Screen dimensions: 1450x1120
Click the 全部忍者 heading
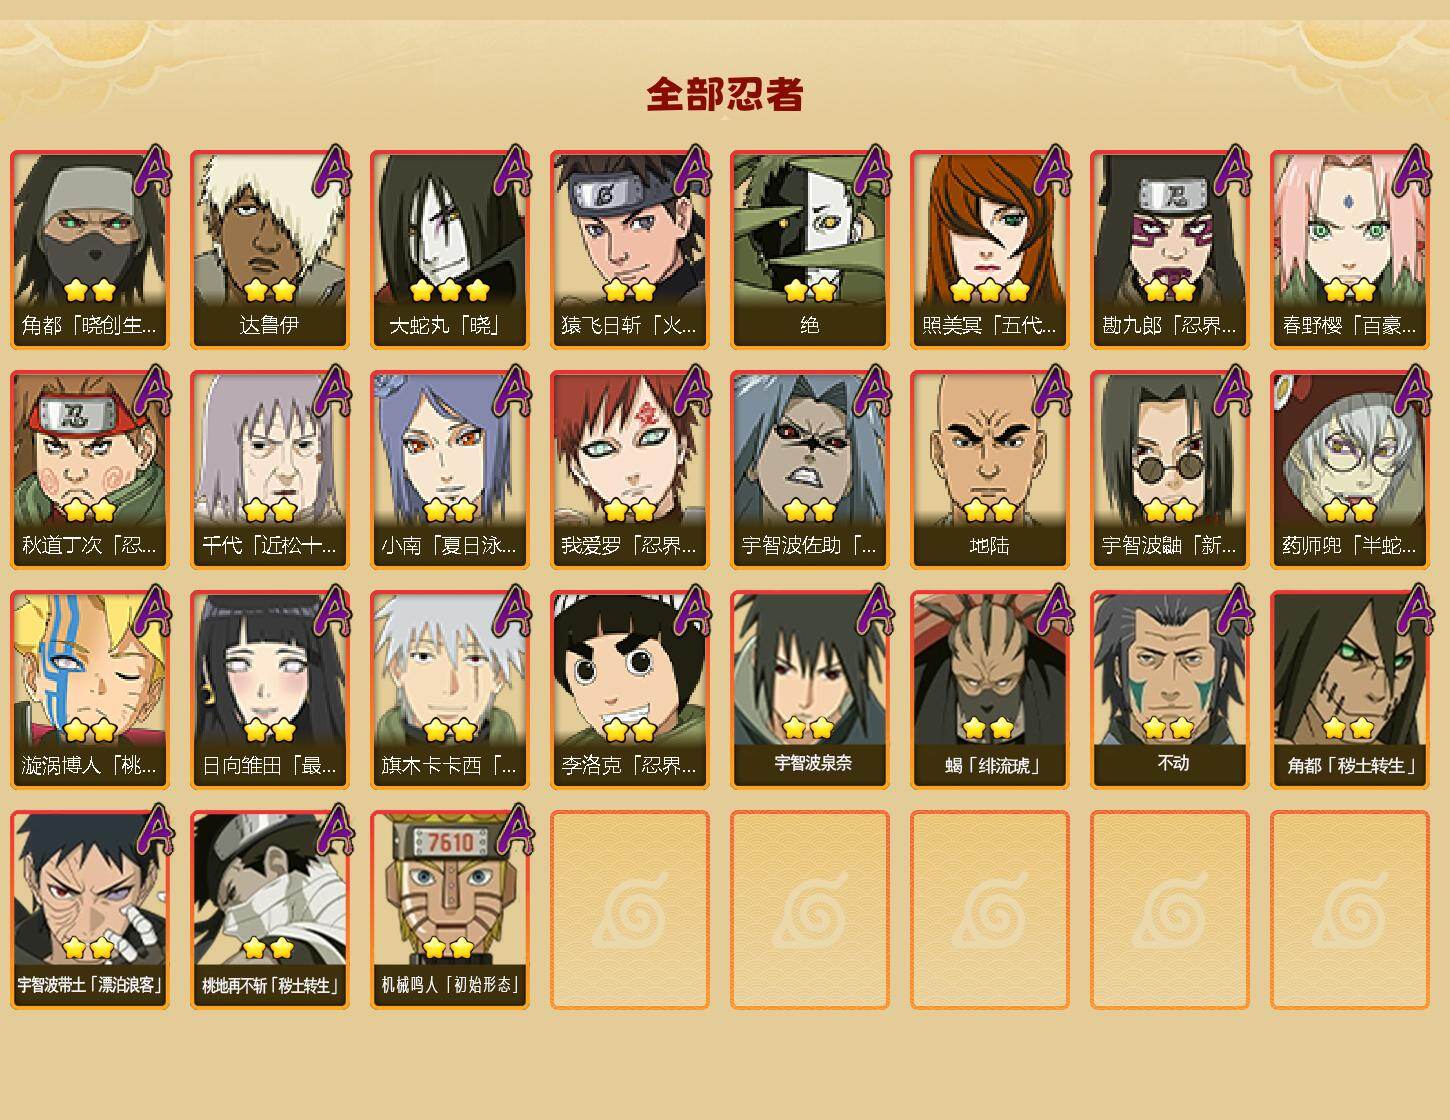[x=725, y=95]
